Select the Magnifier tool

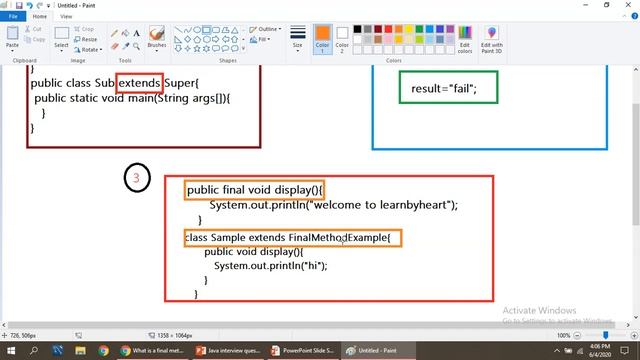click(x=137, y=47)
